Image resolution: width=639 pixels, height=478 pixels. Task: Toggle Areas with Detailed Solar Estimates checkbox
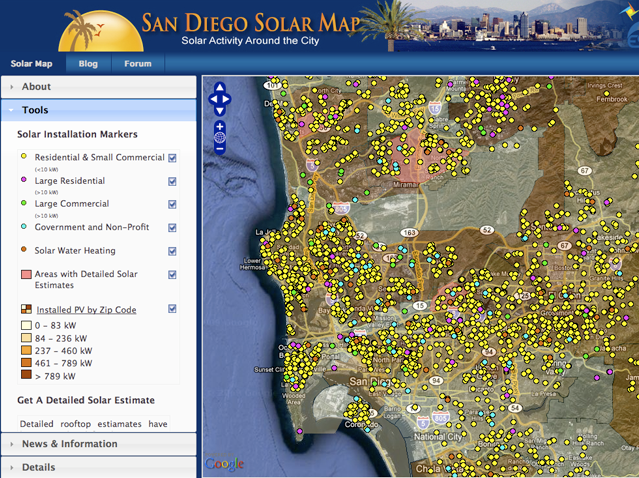click(172, 275)
